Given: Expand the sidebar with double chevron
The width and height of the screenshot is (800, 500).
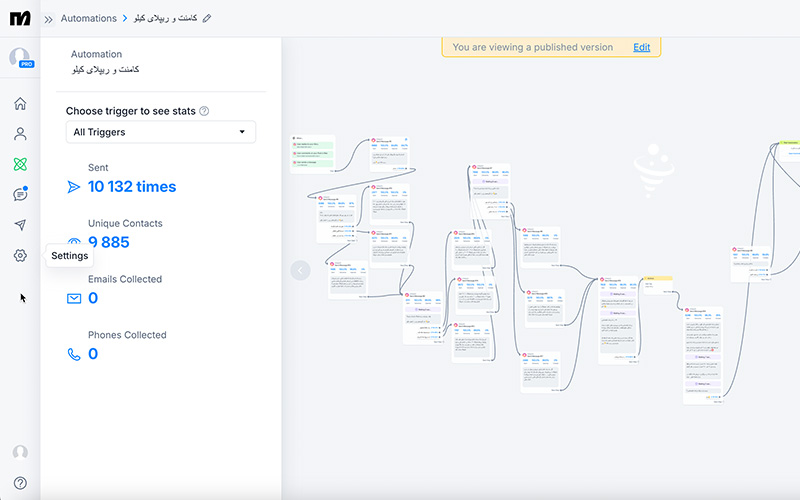Looking at the screenshot, I should (48, 18).
